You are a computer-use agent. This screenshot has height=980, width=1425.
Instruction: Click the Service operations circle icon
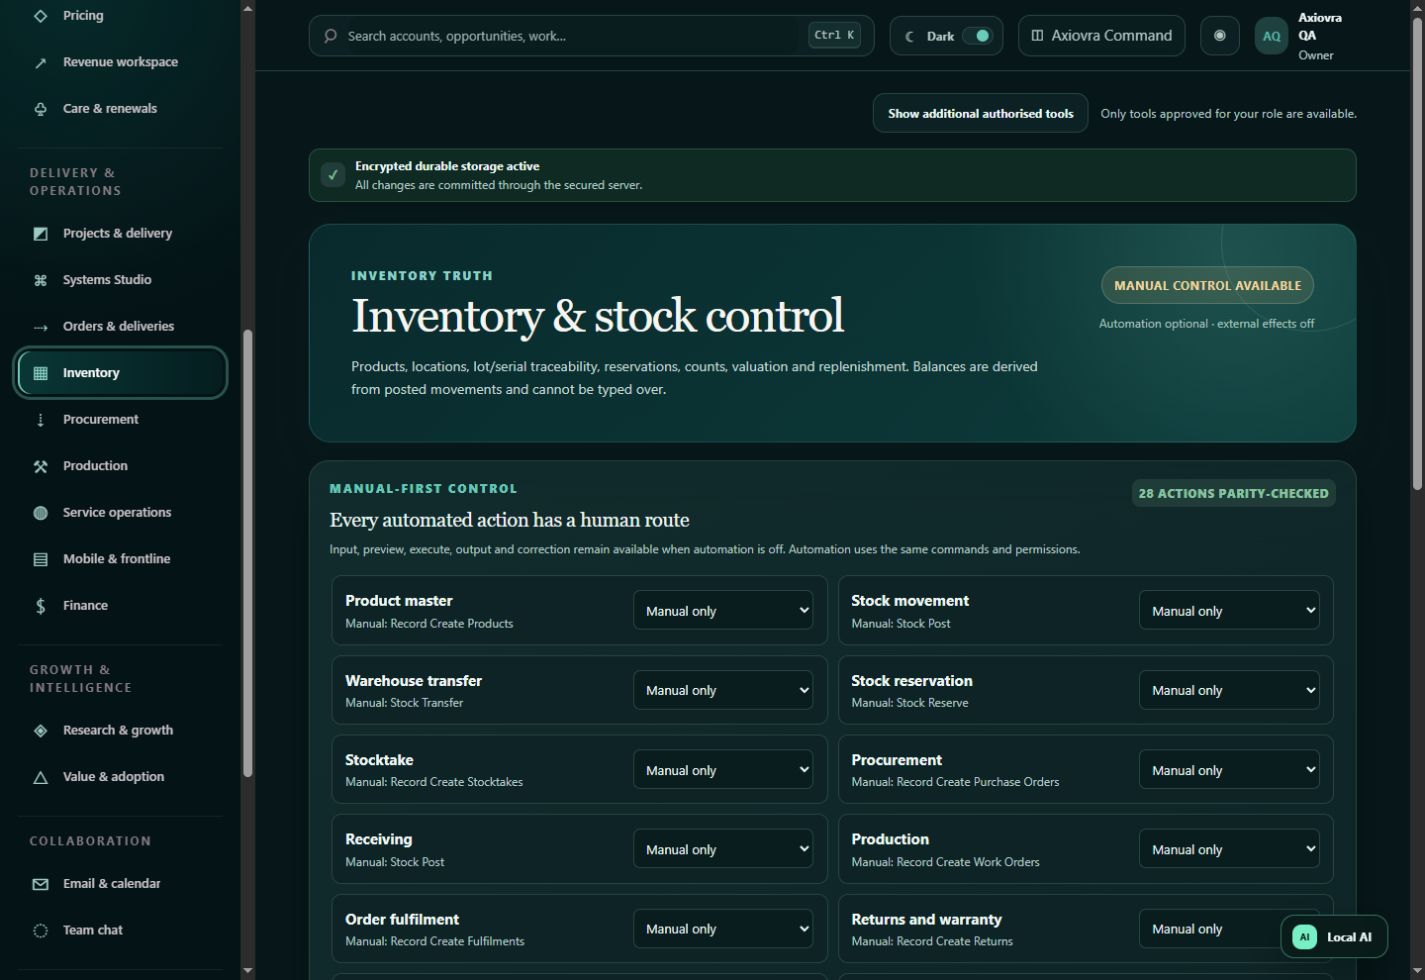(40, 513)
